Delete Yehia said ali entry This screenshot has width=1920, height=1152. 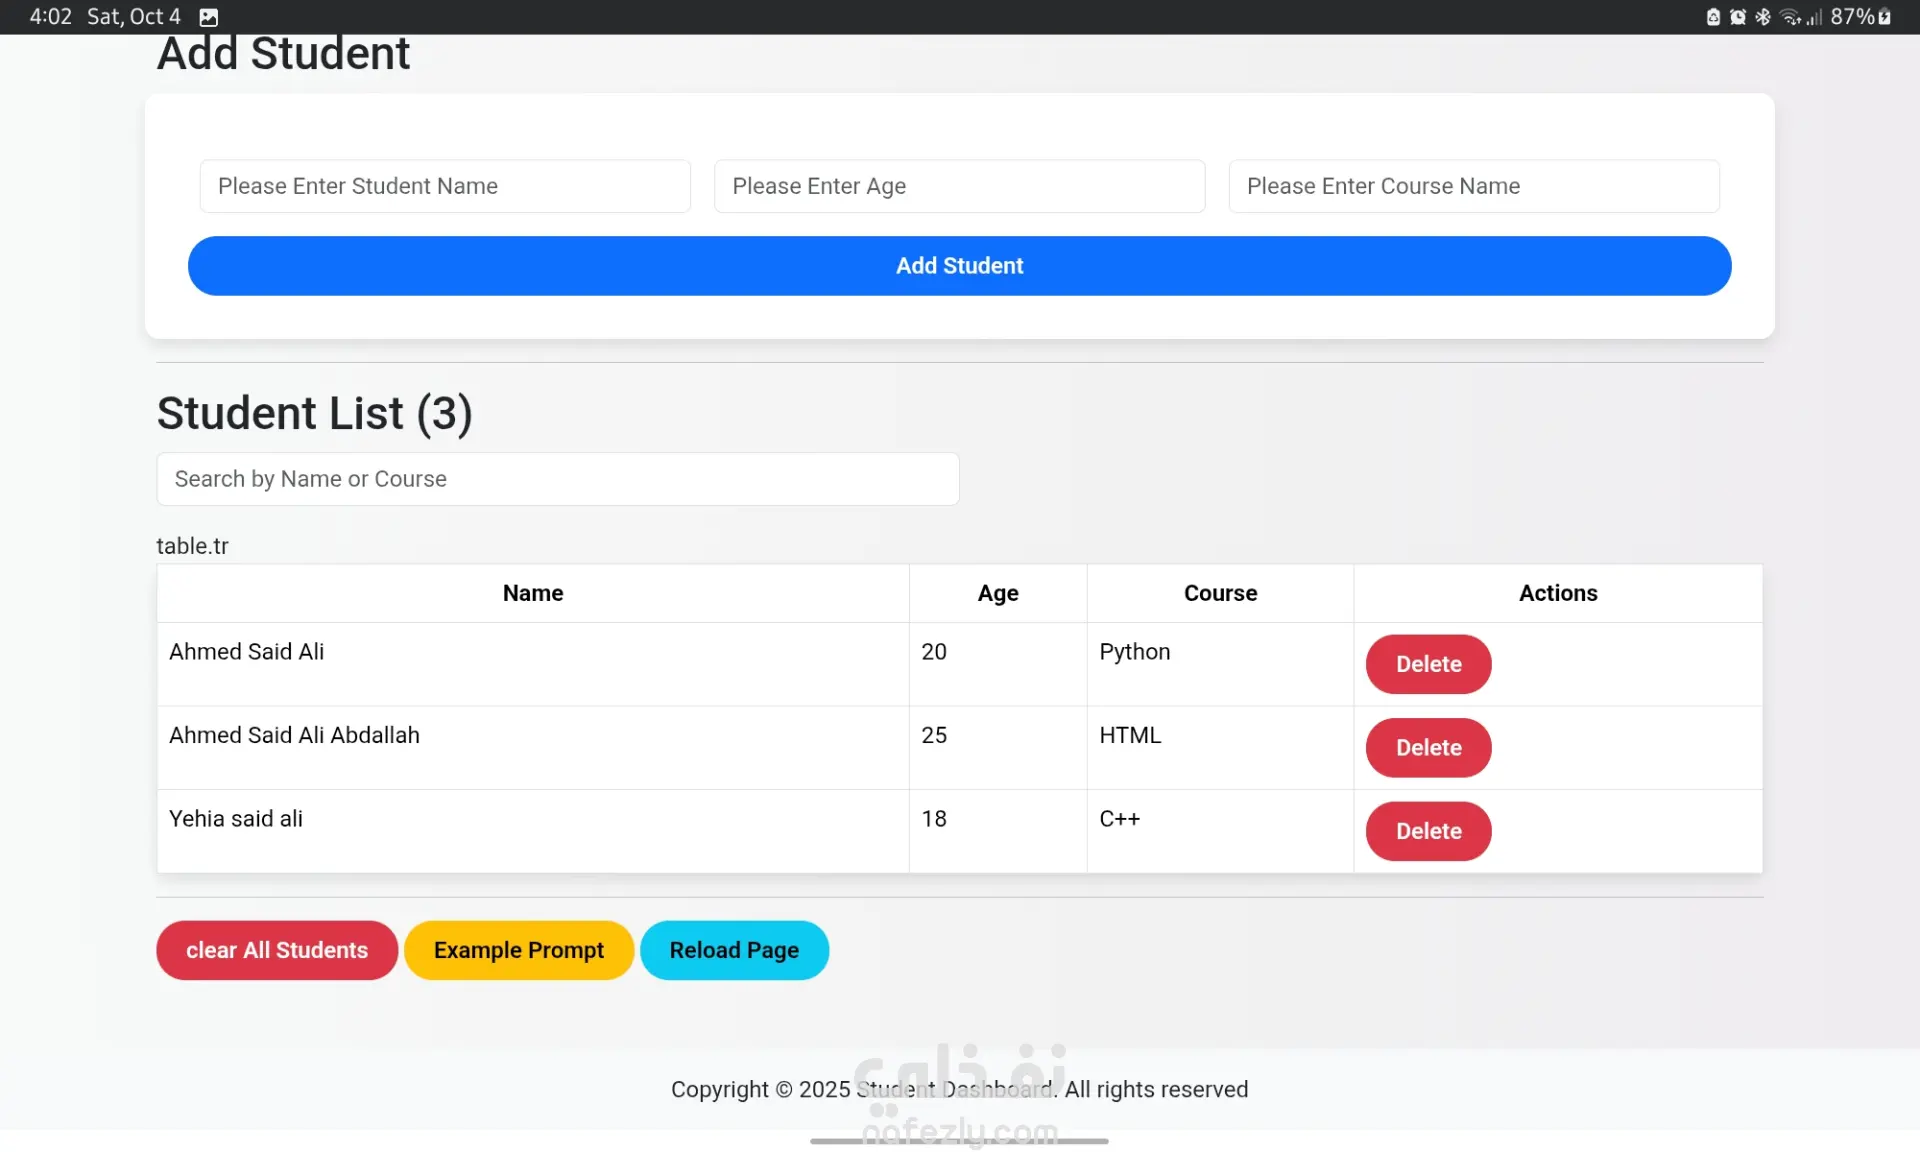(1428, 831)
